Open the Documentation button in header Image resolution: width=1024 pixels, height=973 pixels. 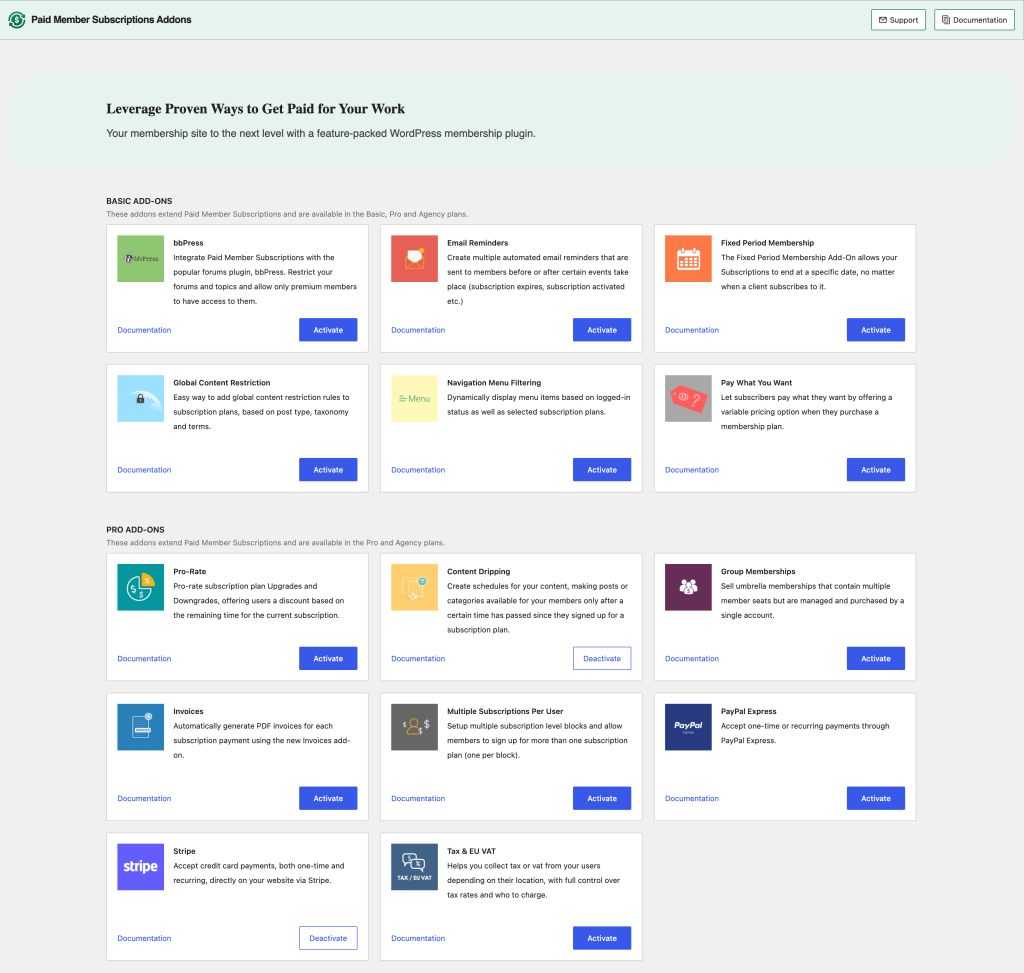point(974,20)
